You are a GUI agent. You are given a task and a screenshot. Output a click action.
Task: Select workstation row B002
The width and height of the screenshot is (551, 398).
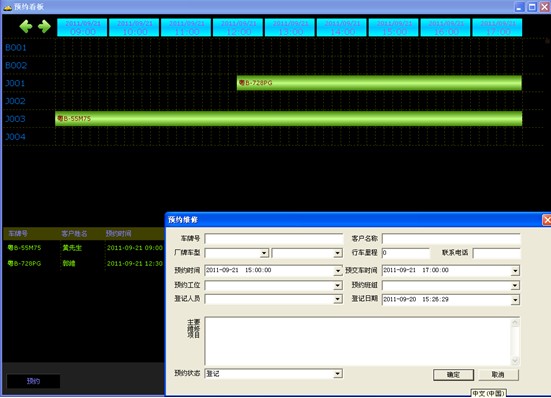[16, 65]
